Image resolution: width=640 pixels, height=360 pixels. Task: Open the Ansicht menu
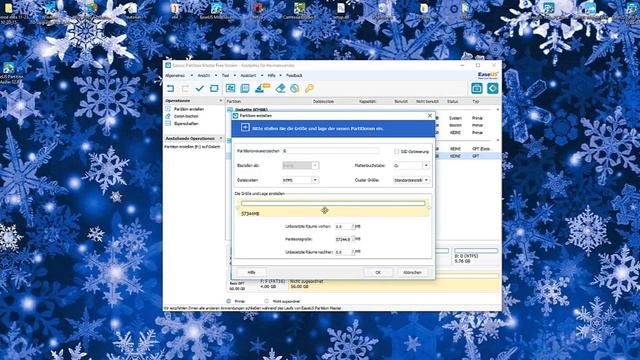pos(204,76)
